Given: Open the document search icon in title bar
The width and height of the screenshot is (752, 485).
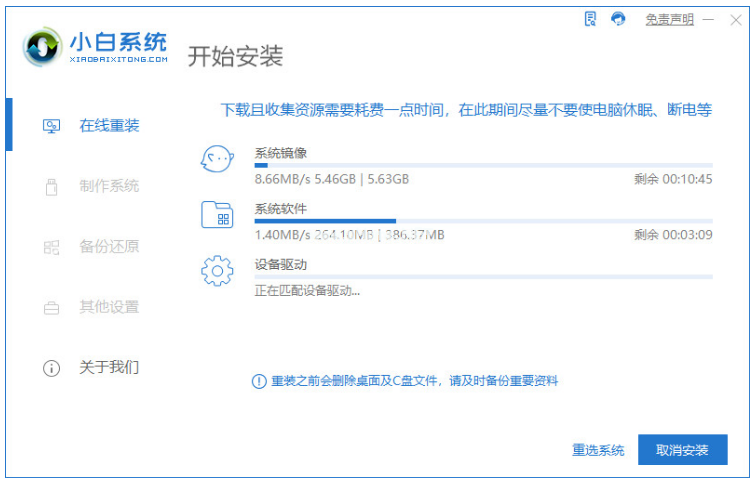Looking at the screenshot, I should 590,19.
